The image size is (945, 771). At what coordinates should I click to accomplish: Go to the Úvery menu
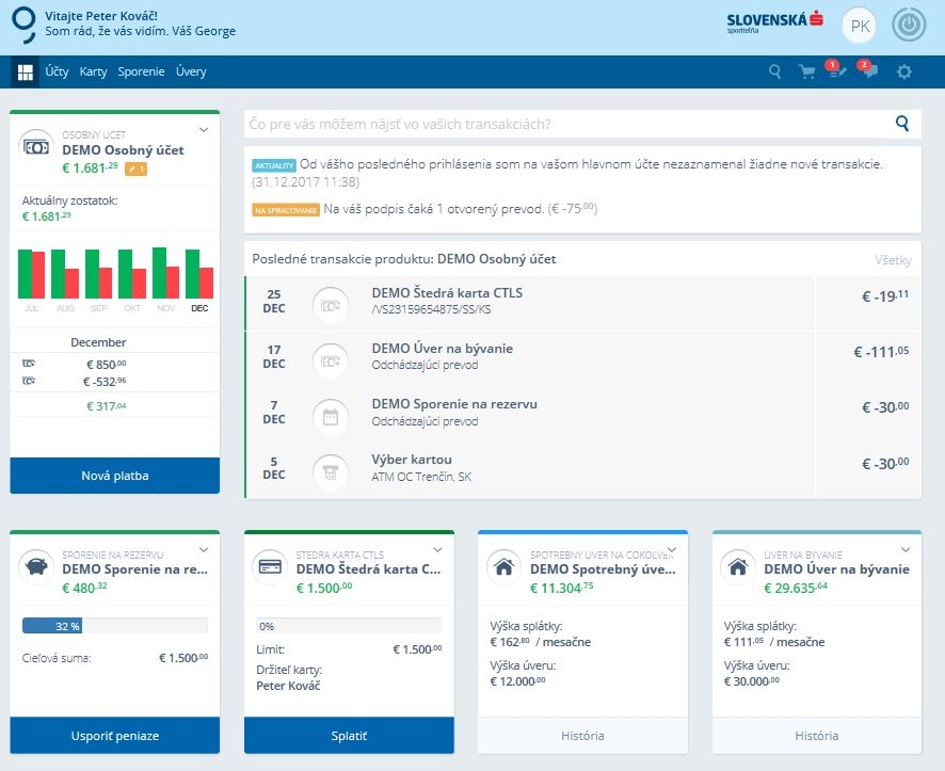coord(191,72)
